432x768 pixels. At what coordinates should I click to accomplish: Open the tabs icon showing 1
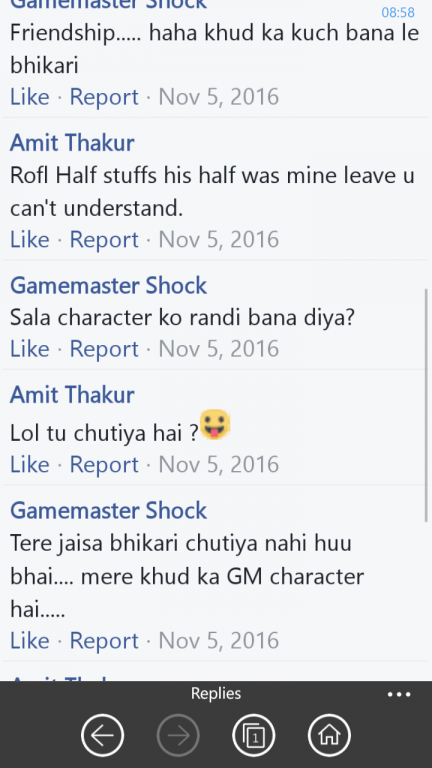coord(254,735)
